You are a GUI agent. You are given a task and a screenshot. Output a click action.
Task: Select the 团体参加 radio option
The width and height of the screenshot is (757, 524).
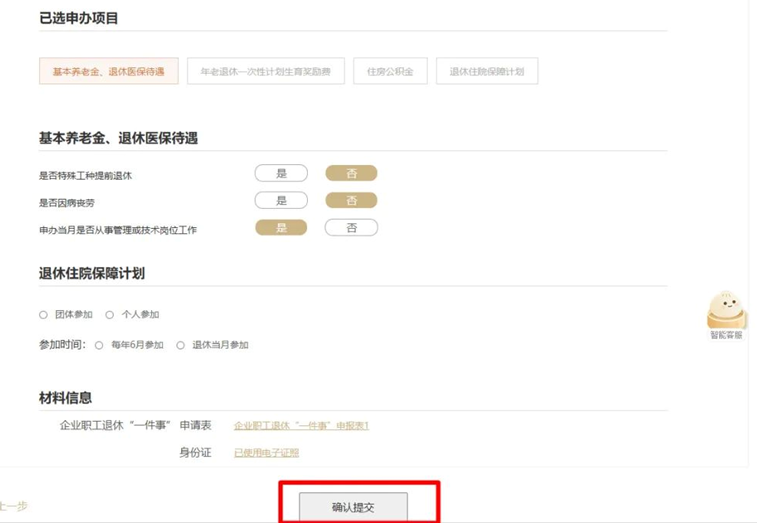click(44, 315)
